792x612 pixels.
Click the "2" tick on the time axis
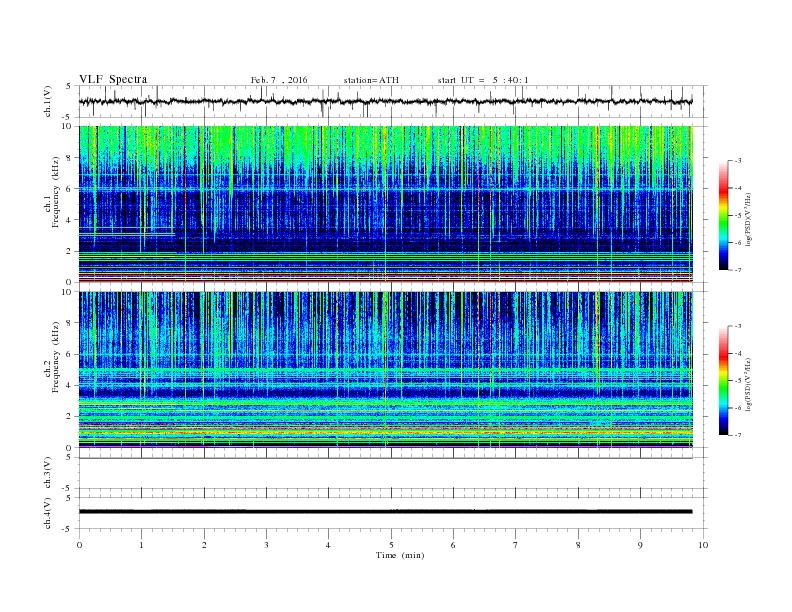[204, 545]
